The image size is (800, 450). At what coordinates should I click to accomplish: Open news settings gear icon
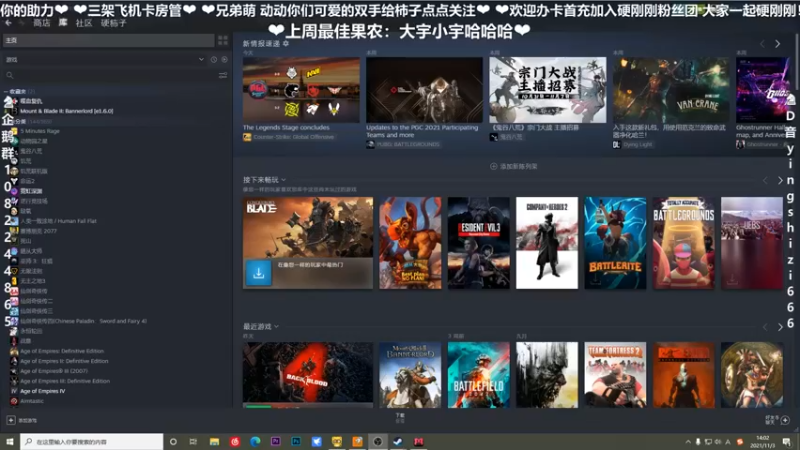pyautogui.click(x=286, y=44)
